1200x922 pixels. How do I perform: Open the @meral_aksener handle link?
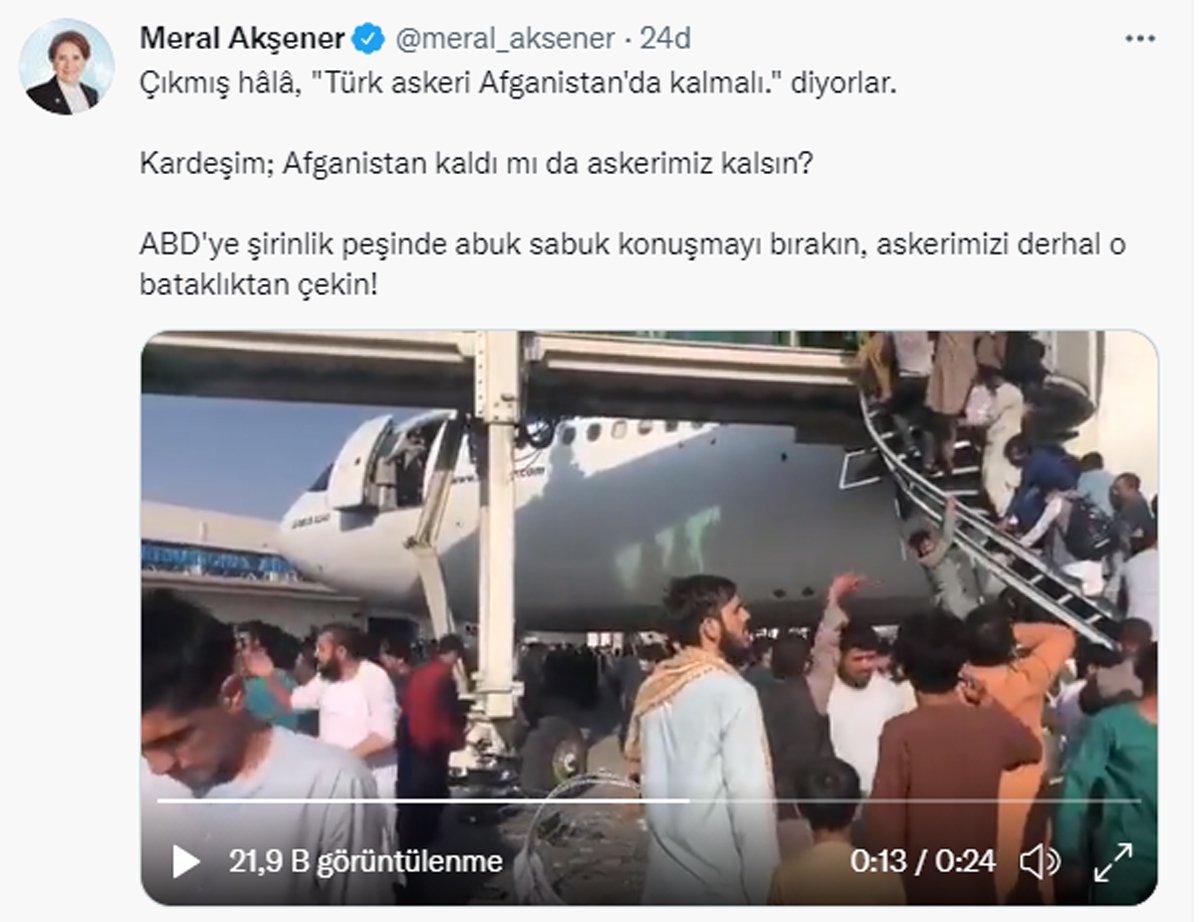click(x=505, y=39)
